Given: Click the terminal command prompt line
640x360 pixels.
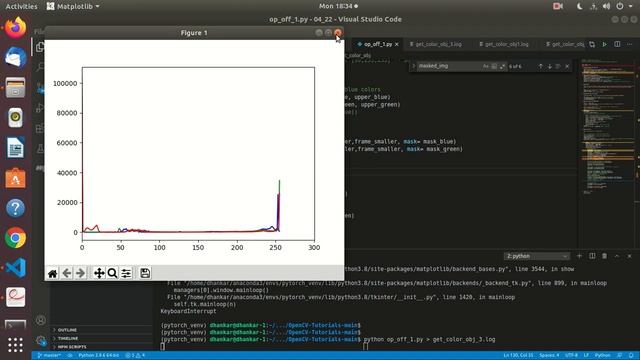Looking at the screenshot, I should [x=328, y=339].
